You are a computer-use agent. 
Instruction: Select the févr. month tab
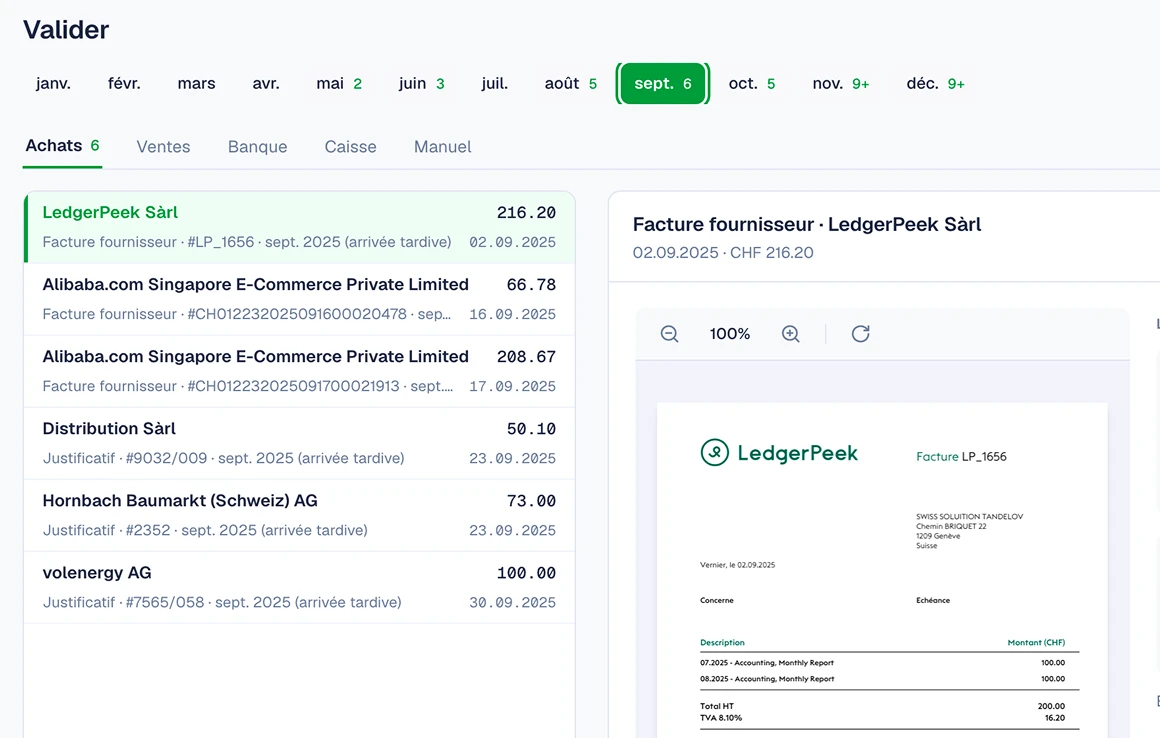click(124, 84)
